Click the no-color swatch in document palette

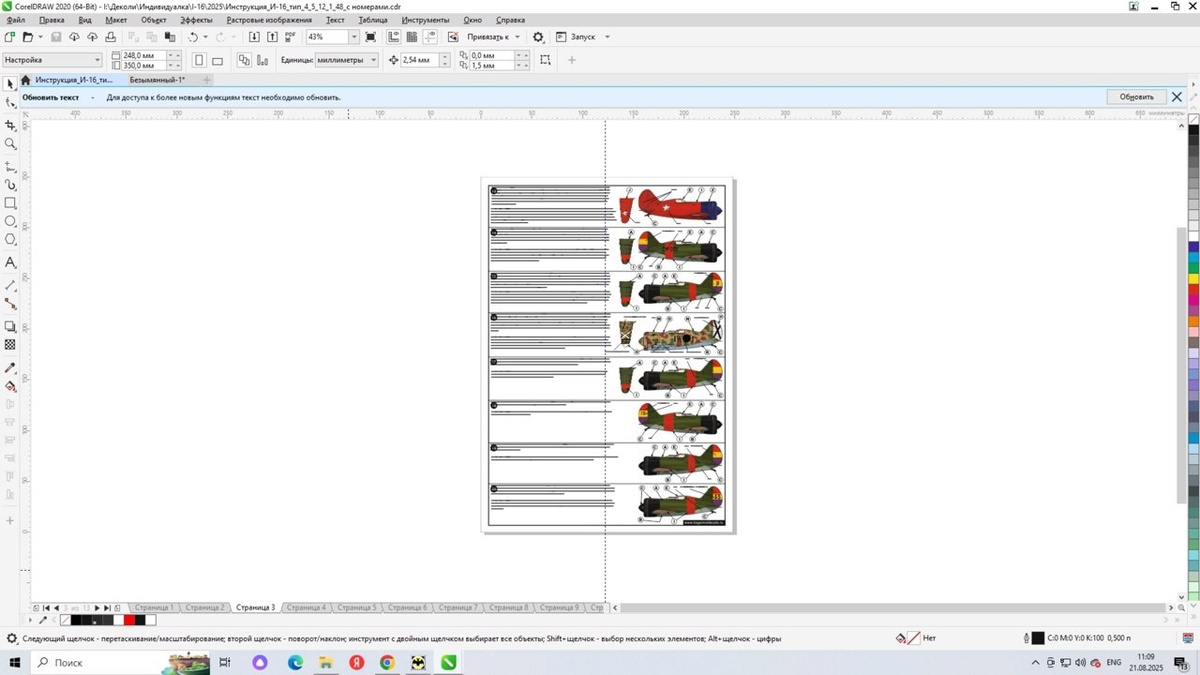click(64, 620)
